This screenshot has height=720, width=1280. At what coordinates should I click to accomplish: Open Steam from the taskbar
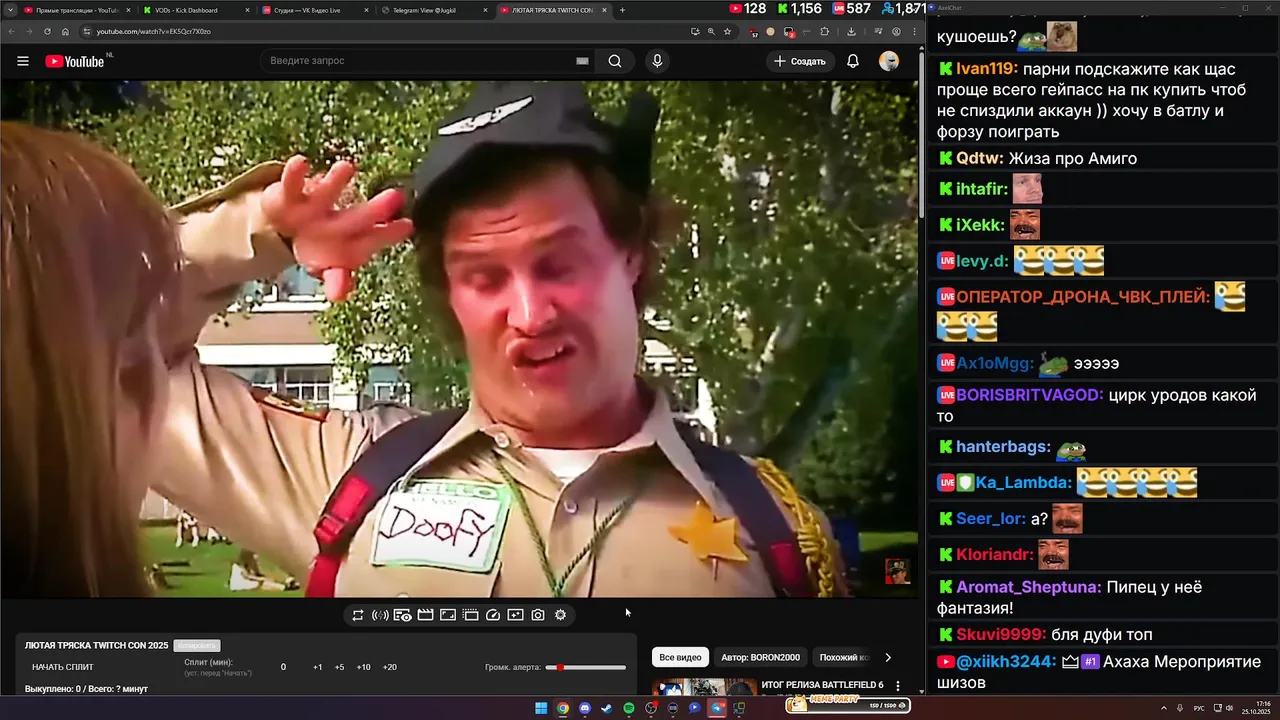tap(607, 708)
